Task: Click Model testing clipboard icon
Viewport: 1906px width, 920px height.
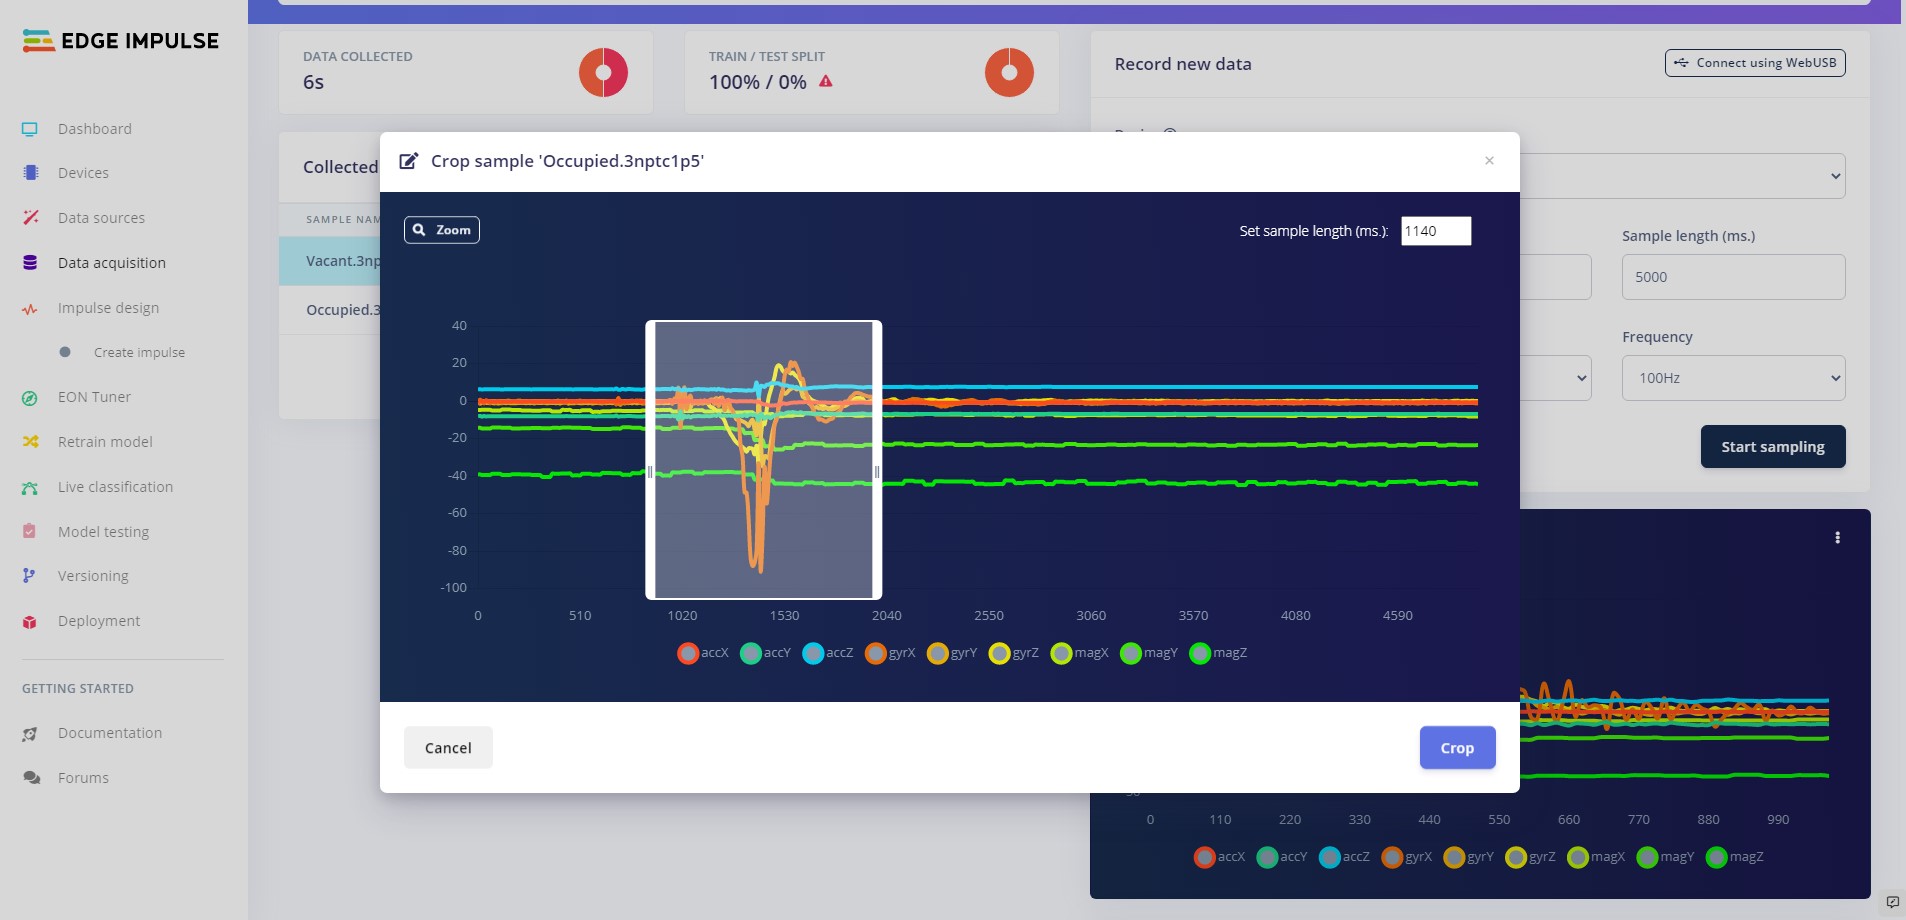Action: (30, 532)
